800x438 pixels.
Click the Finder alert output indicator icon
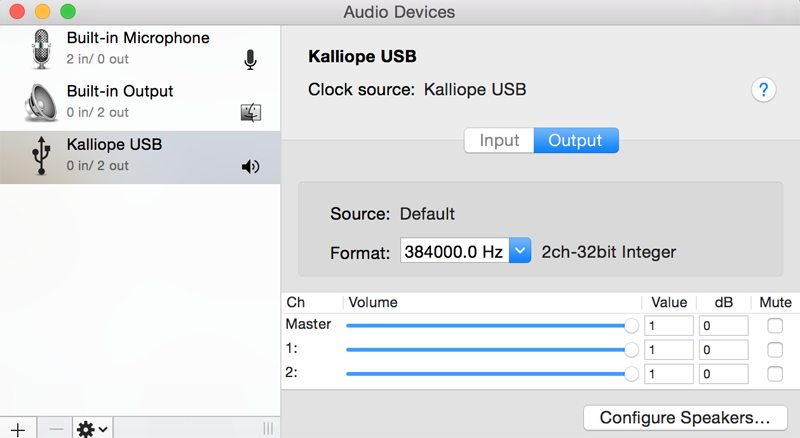251,112
